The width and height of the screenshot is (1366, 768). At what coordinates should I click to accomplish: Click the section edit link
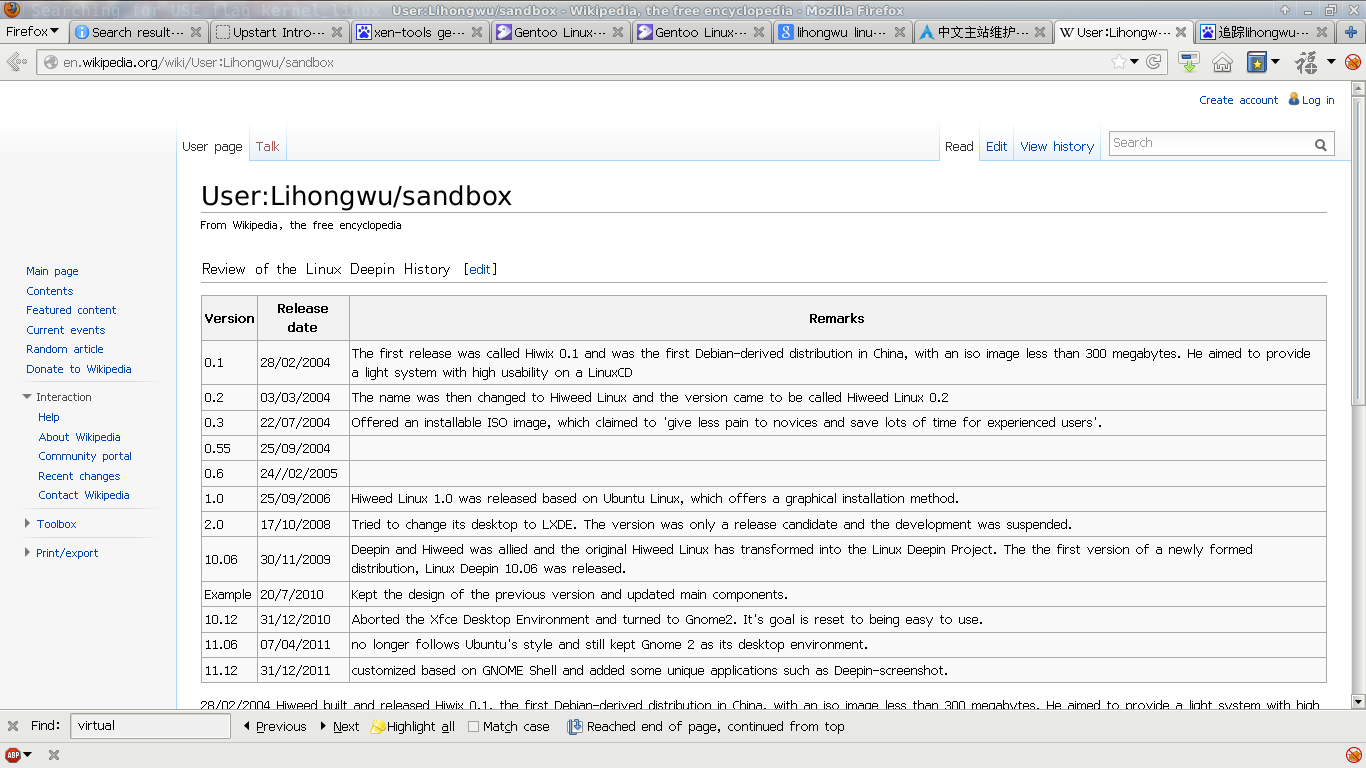480,269
